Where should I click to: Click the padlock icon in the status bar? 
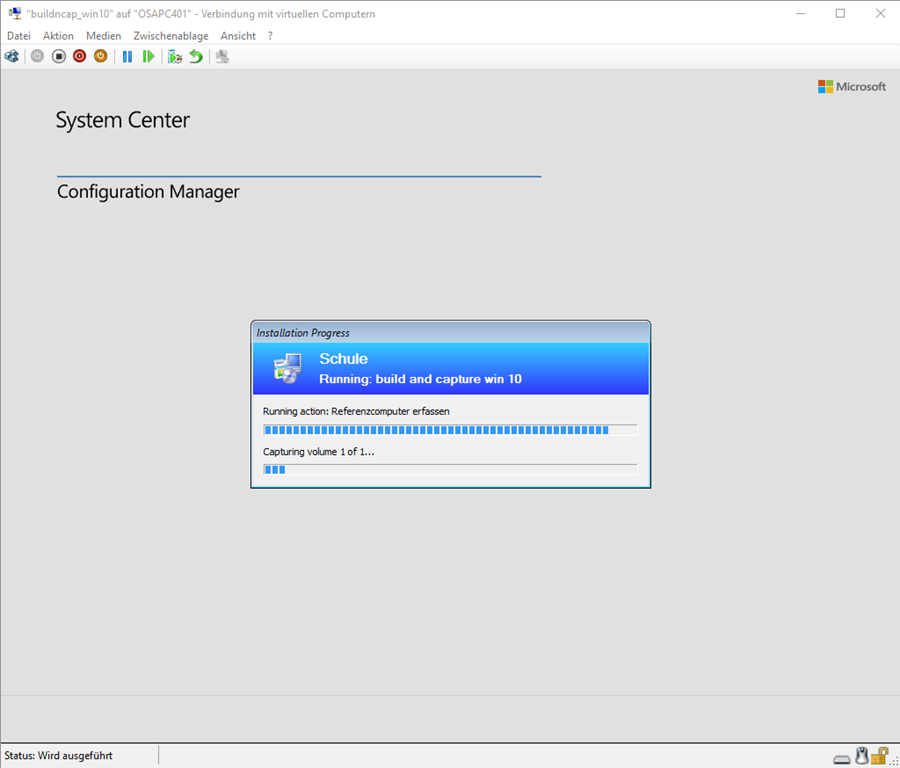click(880, 756)
